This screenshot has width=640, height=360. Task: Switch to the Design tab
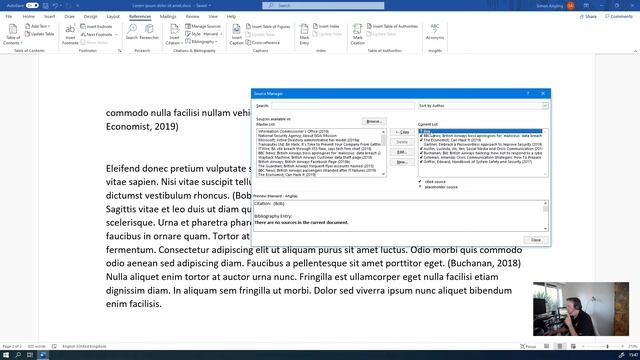coord(91,16)
